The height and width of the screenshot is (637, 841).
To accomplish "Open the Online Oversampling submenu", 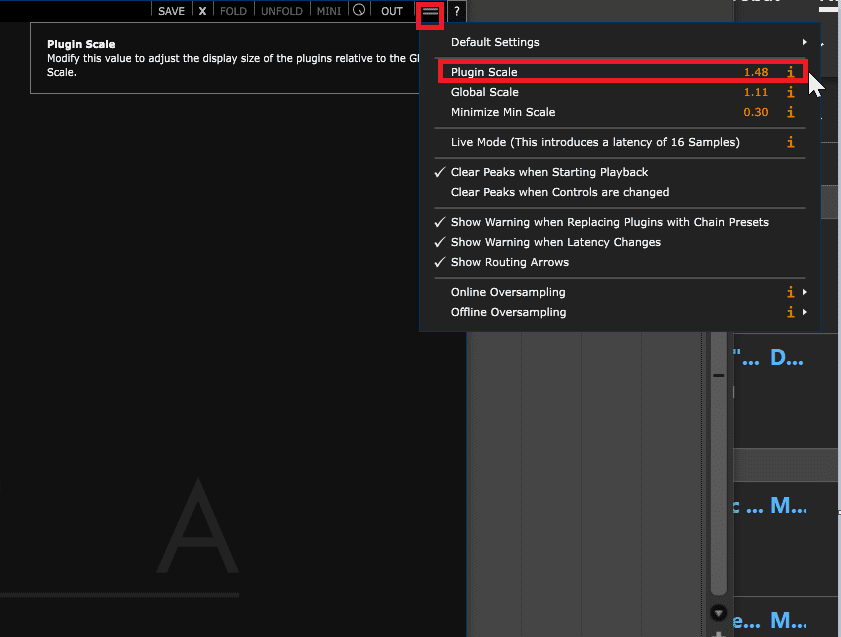I will (508, 292).
